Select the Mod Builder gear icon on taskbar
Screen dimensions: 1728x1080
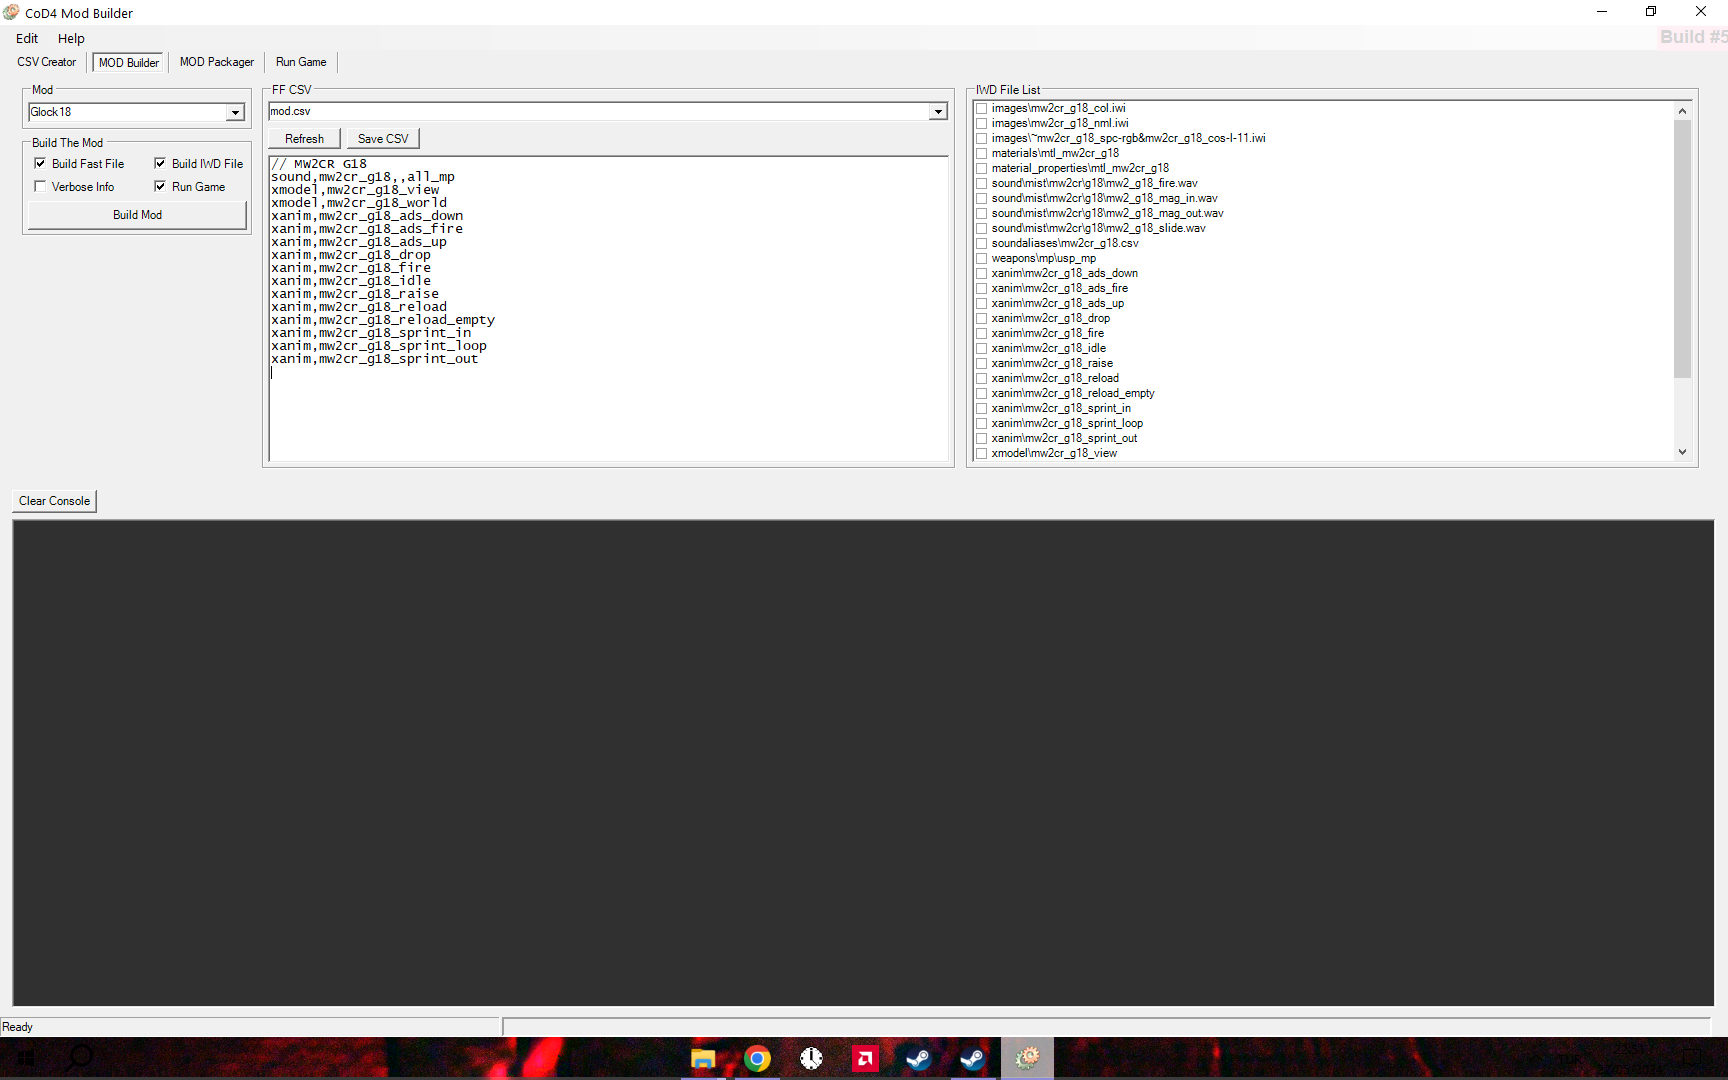tap(1027, 1058)
